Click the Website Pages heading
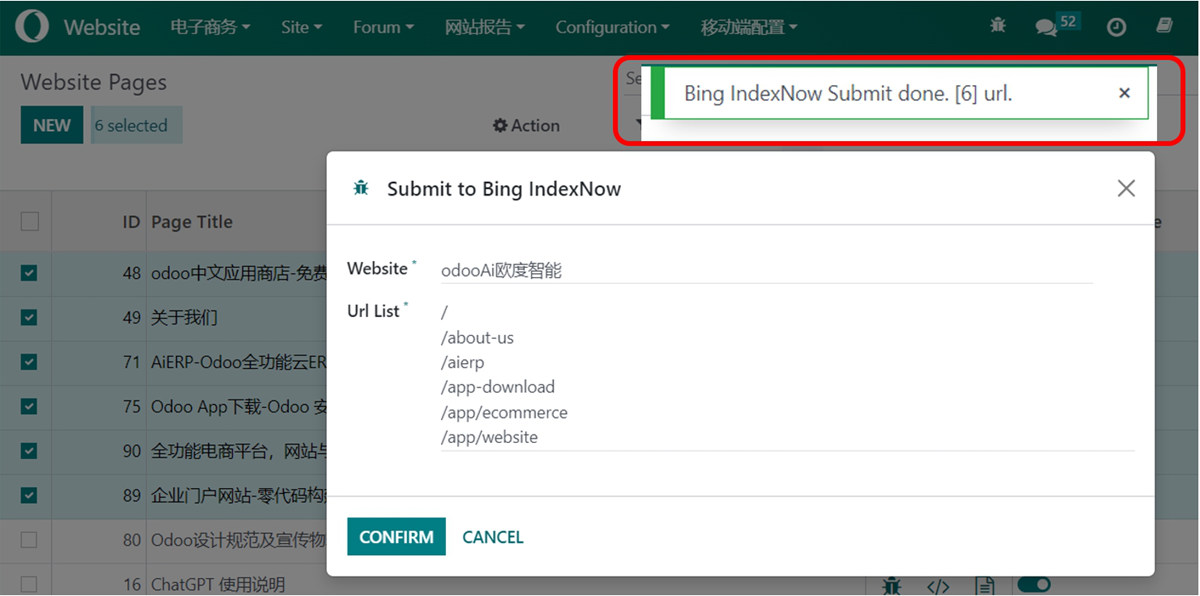1200x596 pixels. 94,83
